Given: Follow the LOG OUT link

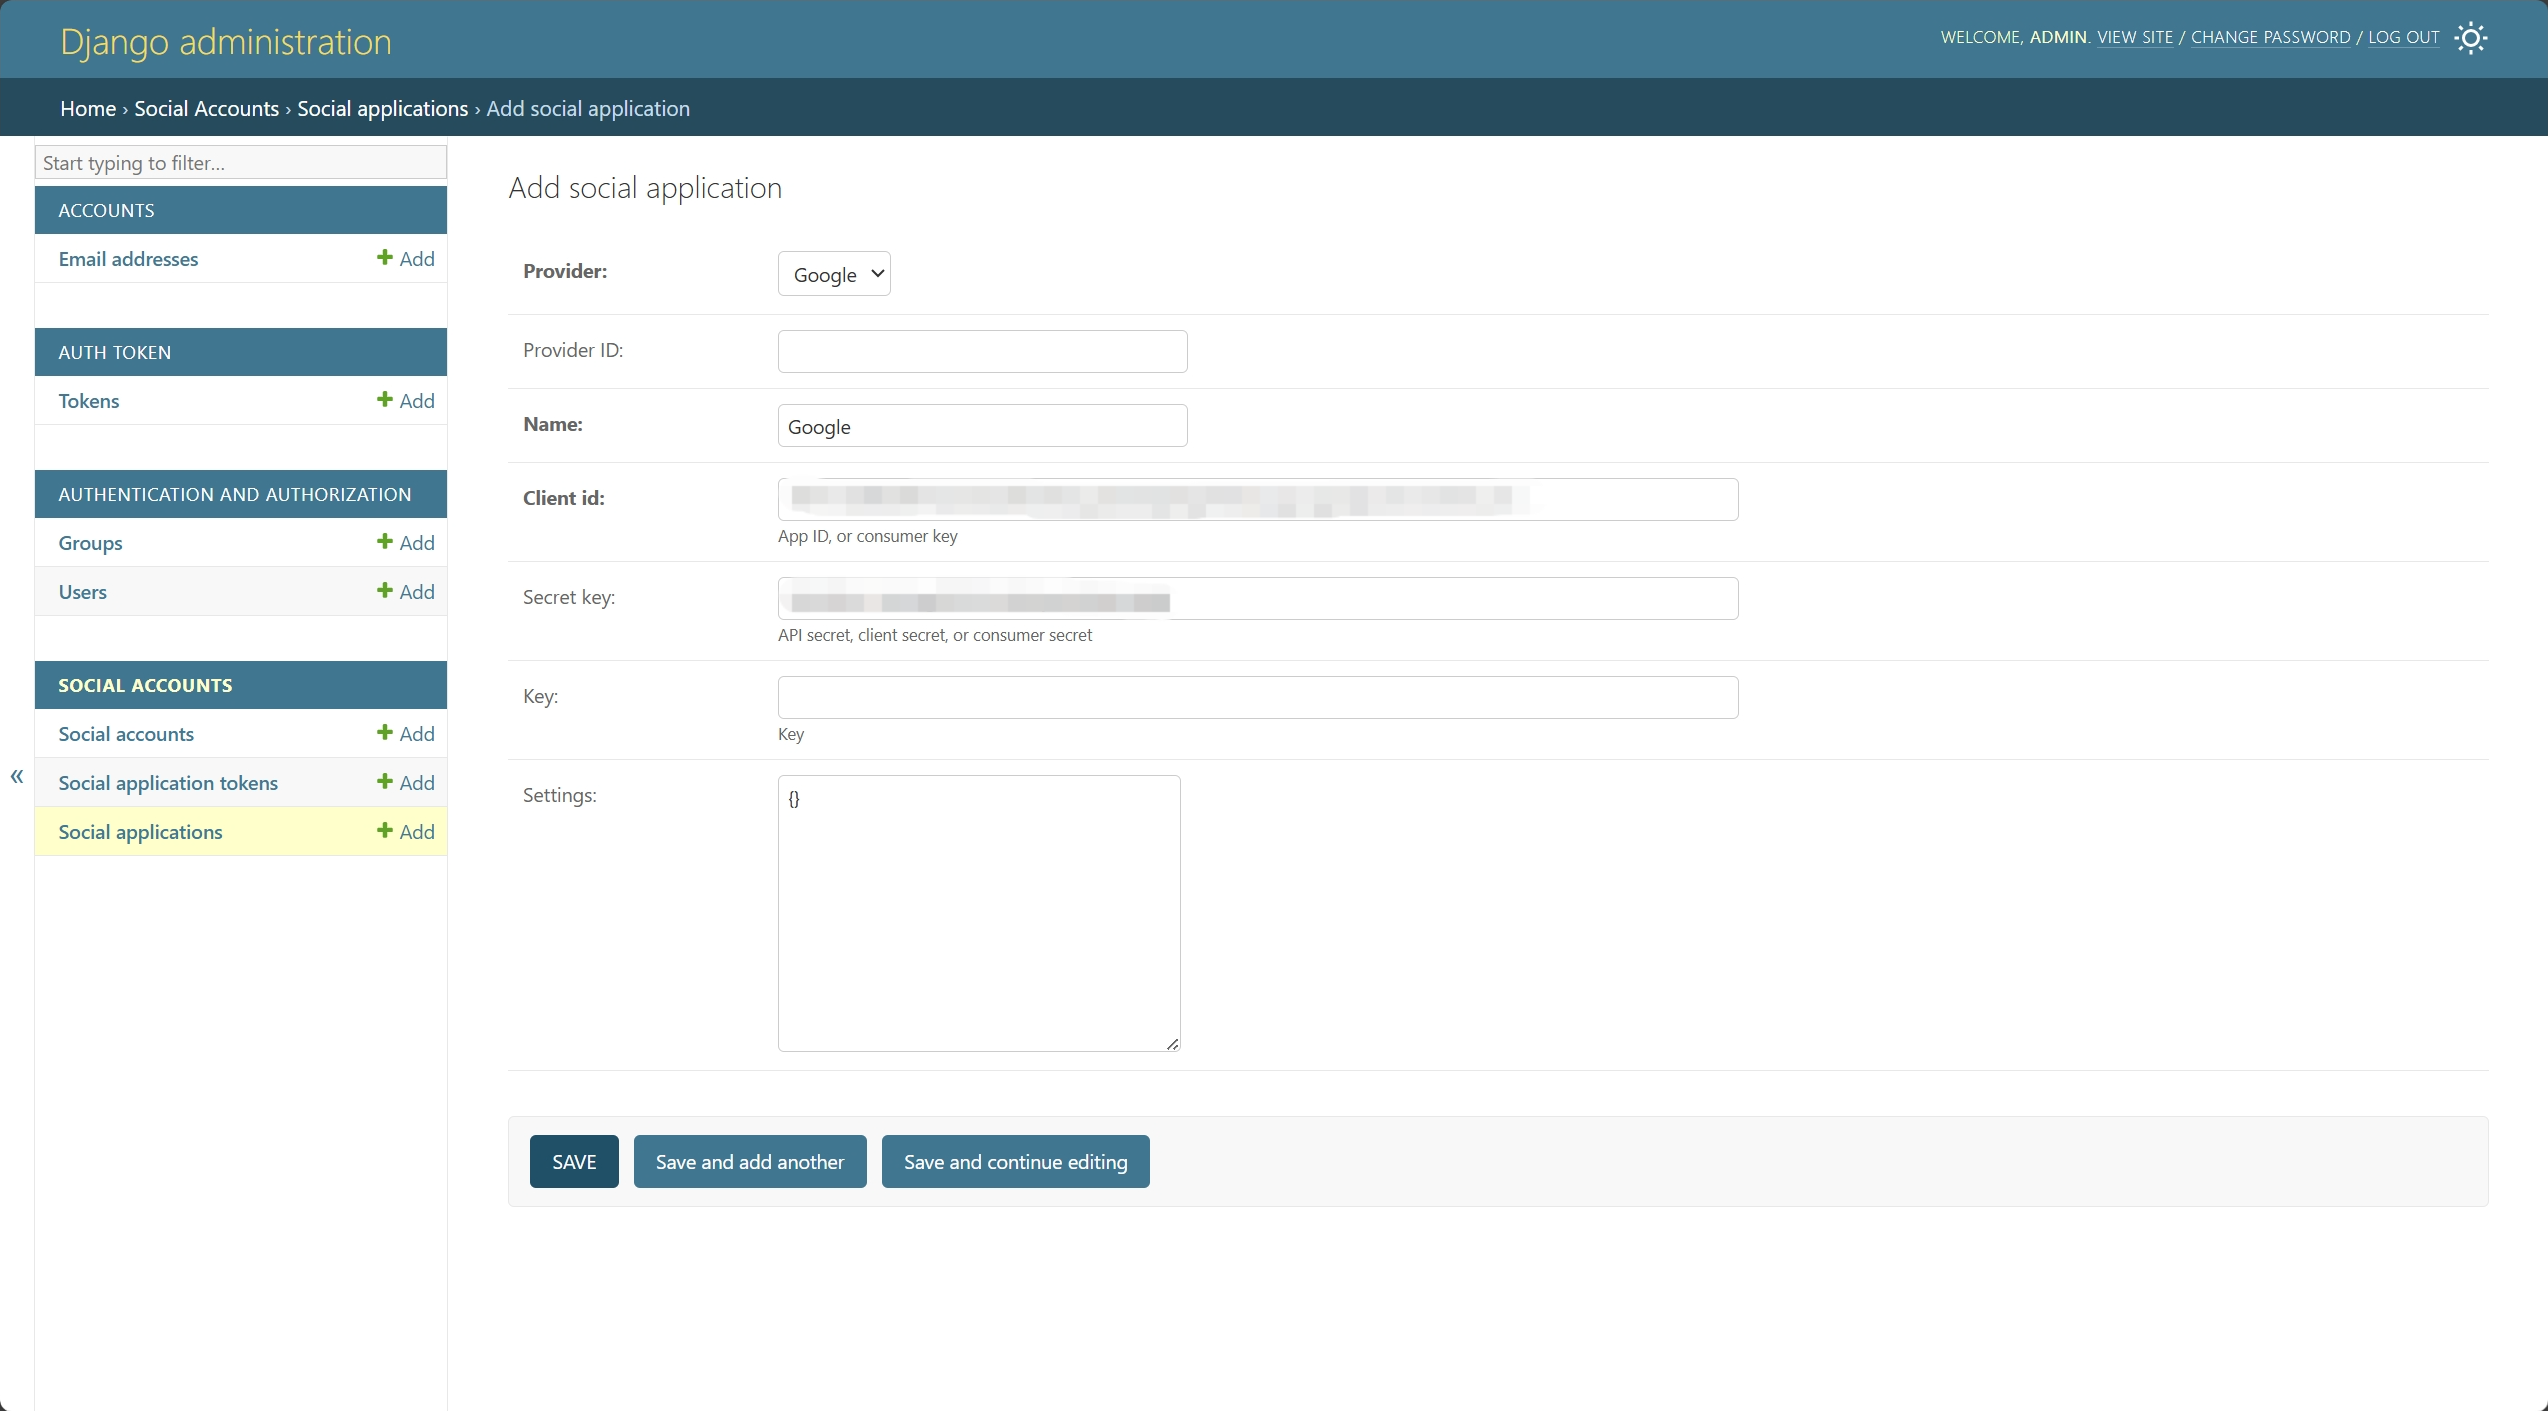Looking at the screenshot, I should pyautogui.click(x=2403, y=37).
